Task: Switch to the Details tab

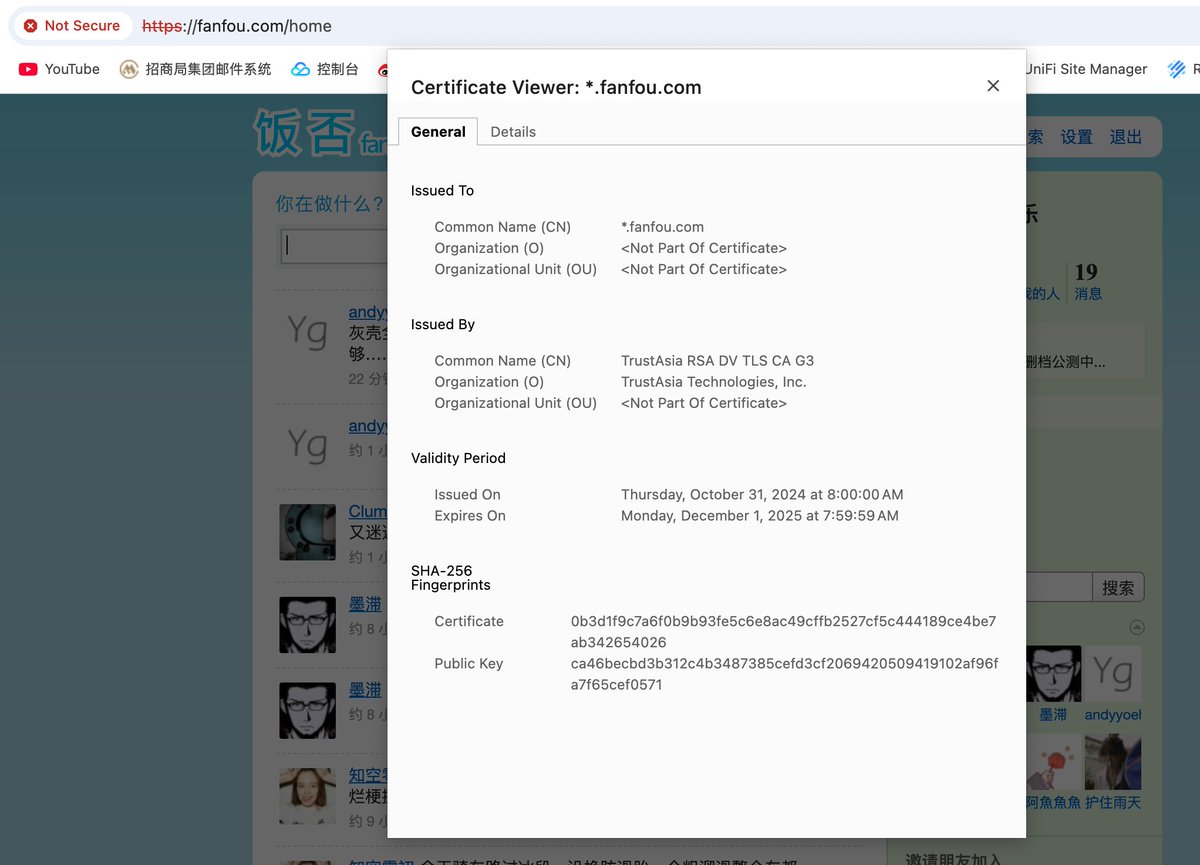Action: click(513, 132)
